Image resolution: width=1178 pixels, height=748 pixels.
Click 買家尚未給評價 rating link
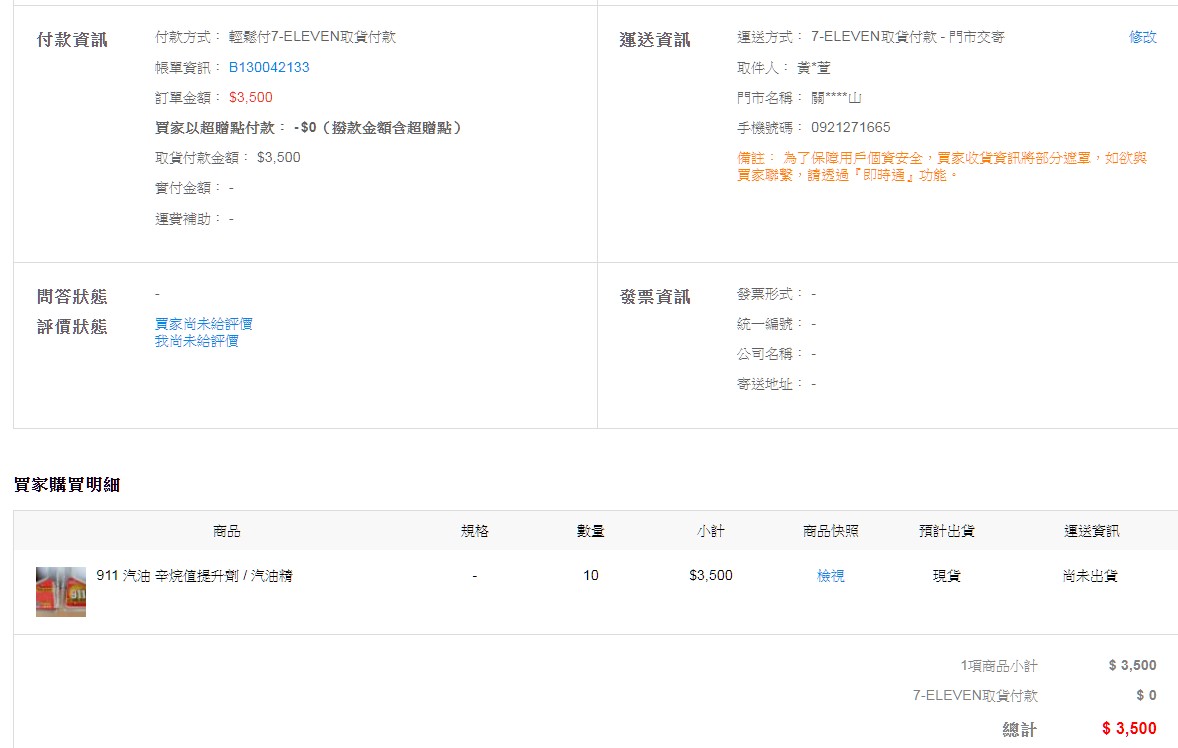tap(203, 324)
